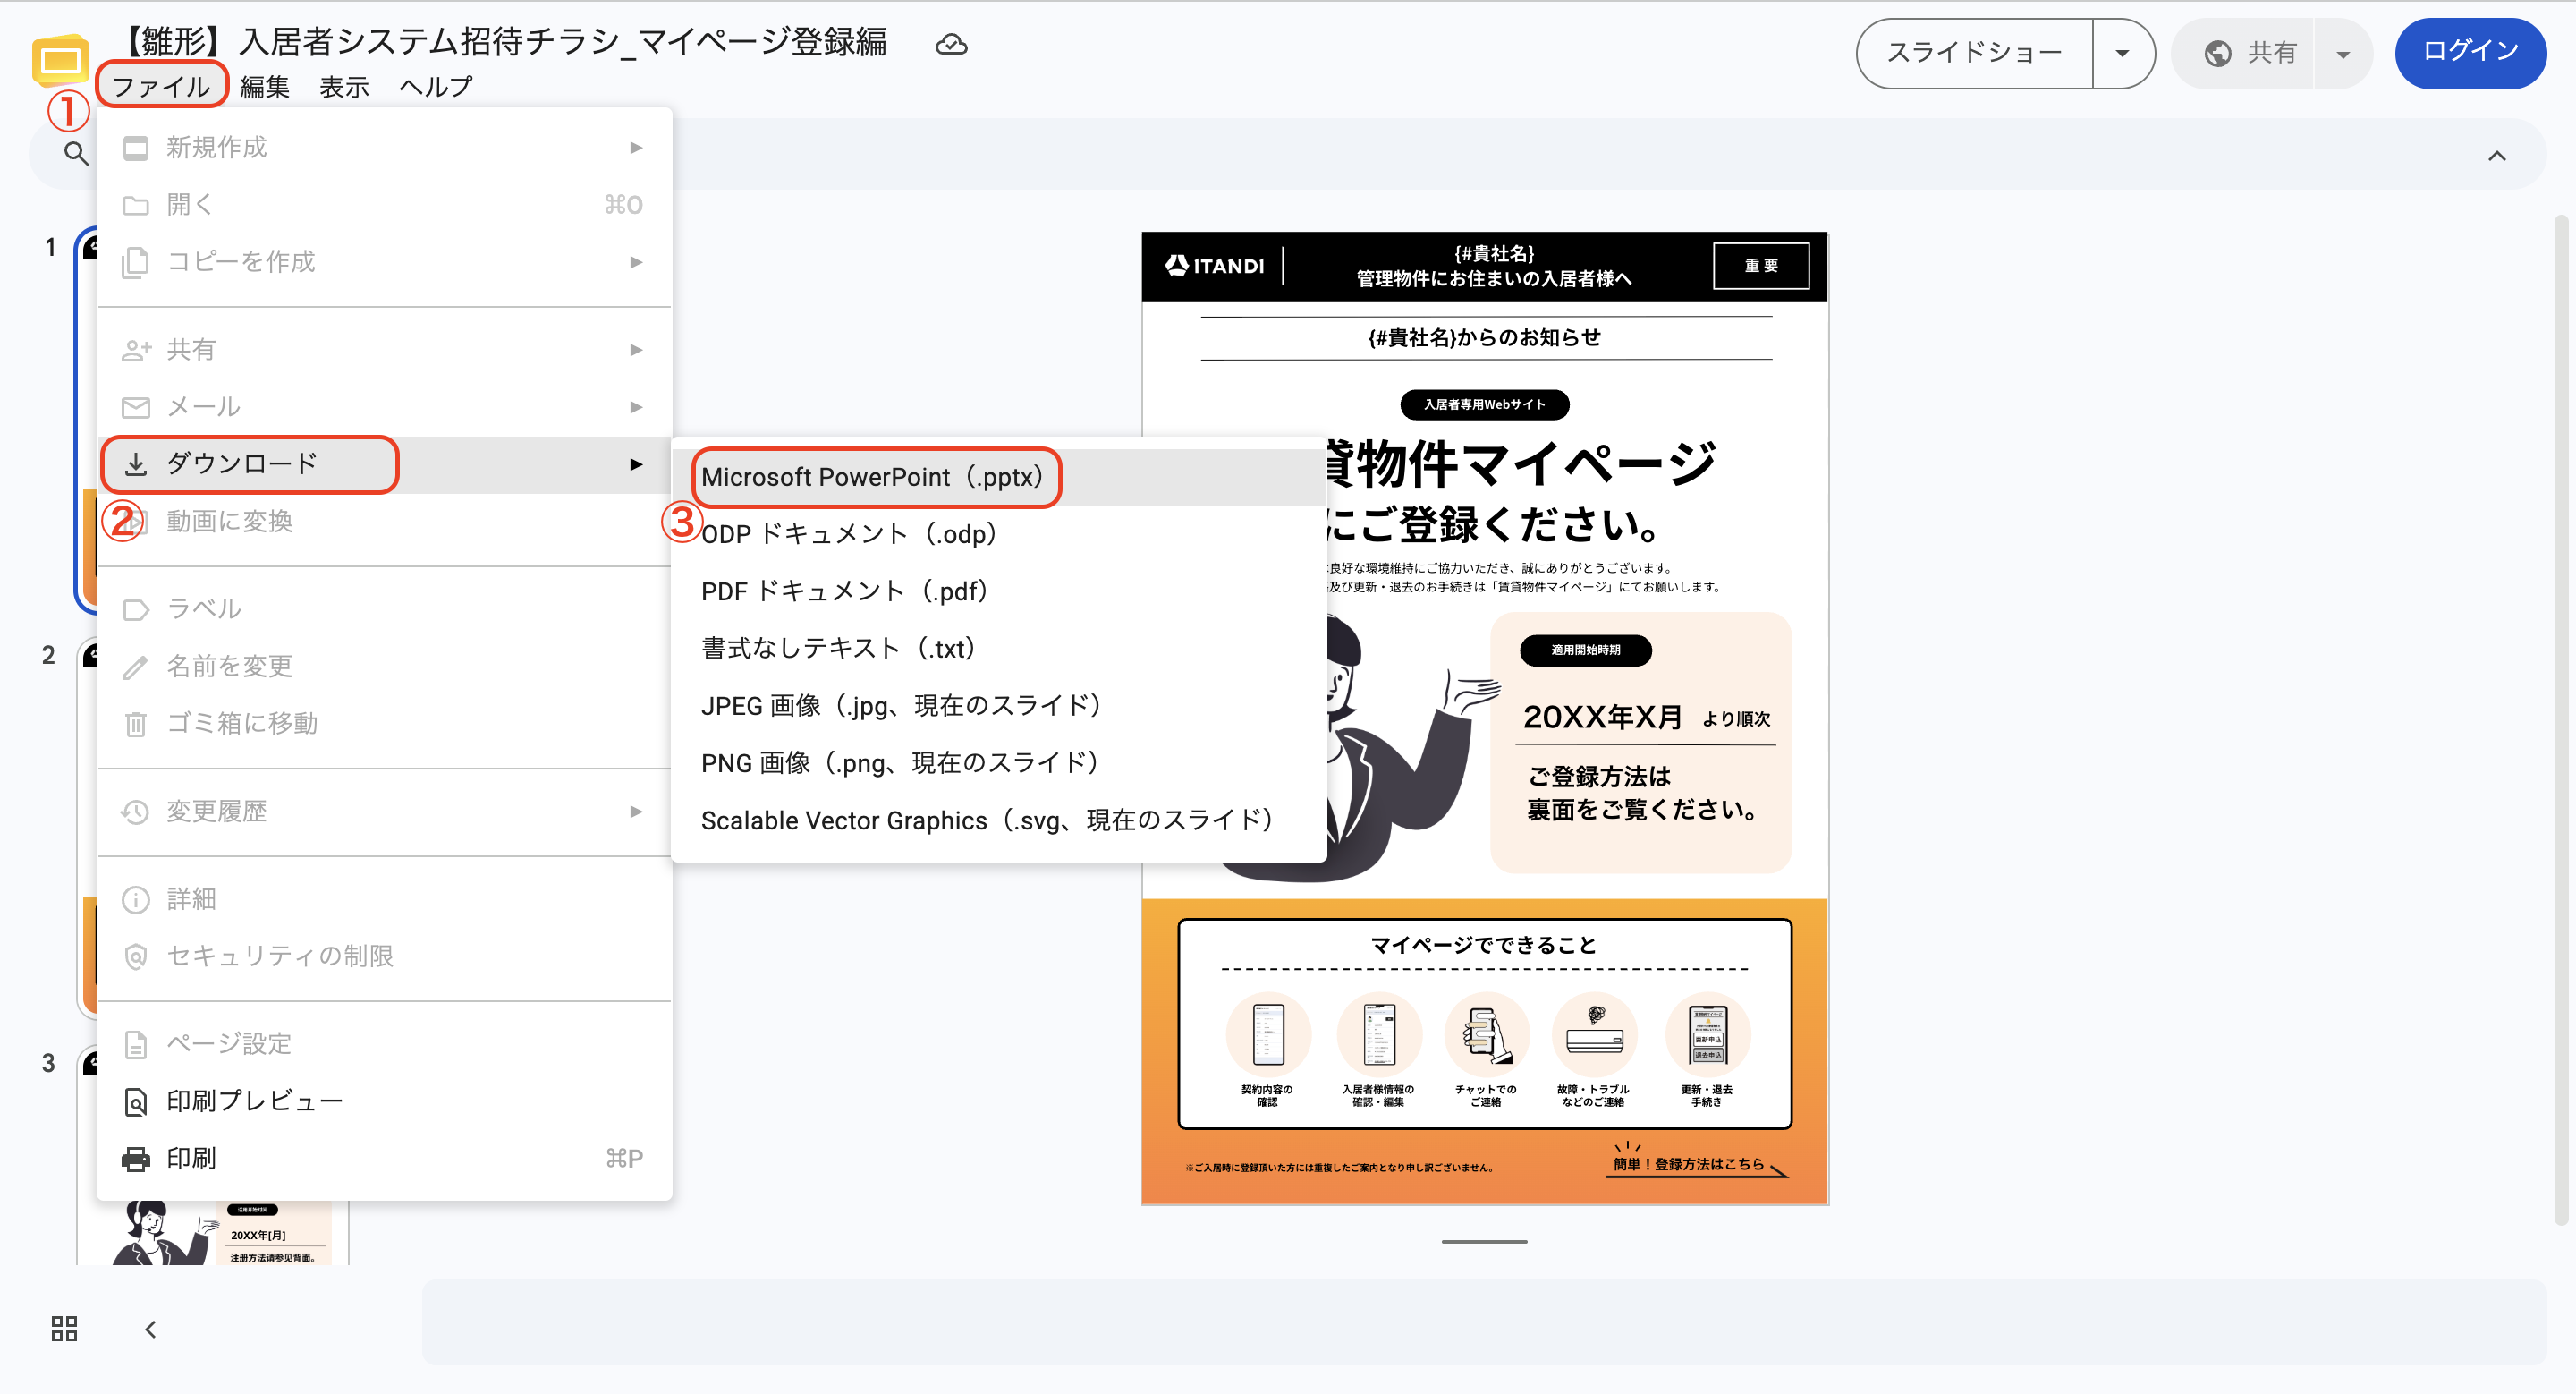Image resolution: width=2576 pixels, height=1394 pixels.
Task: Choose Microsoft PowerPoint (.pptx) download
Action: [x=998, y=477]
